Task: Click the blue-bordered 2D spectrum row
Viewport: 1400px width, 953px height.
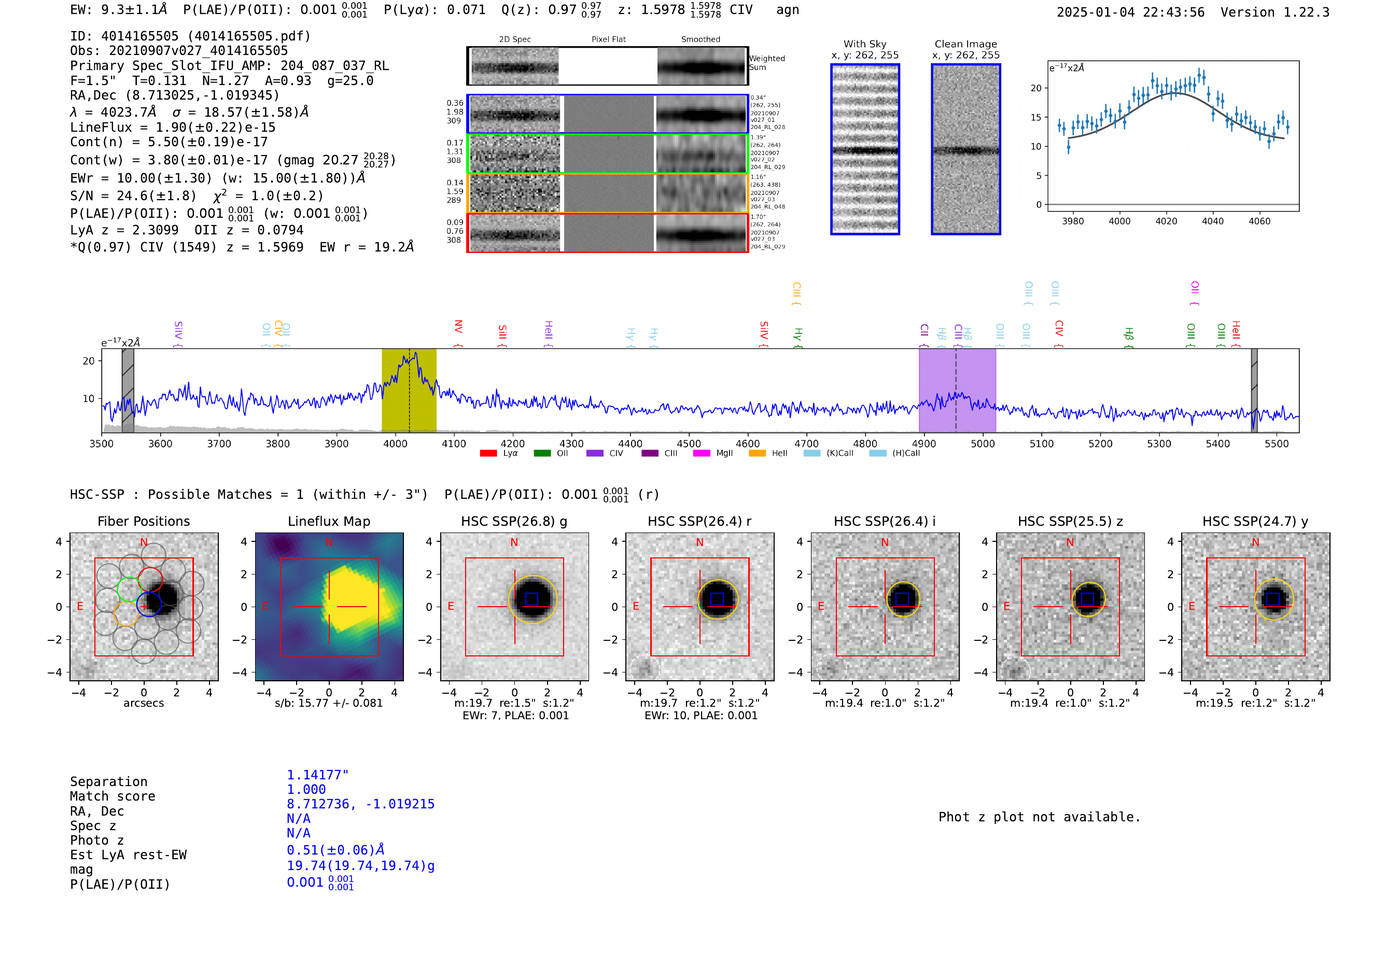Action: 608,114
